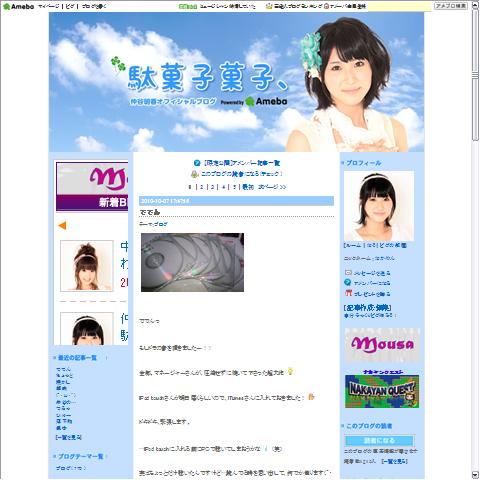The width and height of the screenshot is (480, 480).
Task: Click the 読者になる button
Action: (x=379, y=441)
